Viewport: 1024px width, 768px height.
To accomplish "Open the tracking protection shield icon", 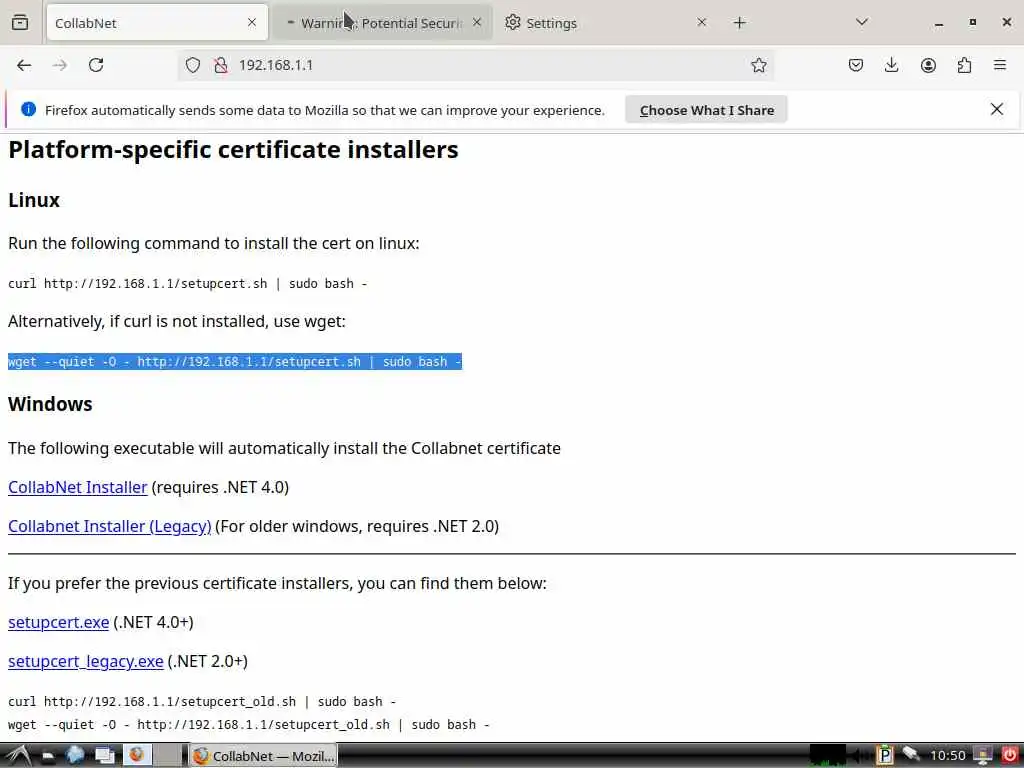I will click(x=193, y=65).
